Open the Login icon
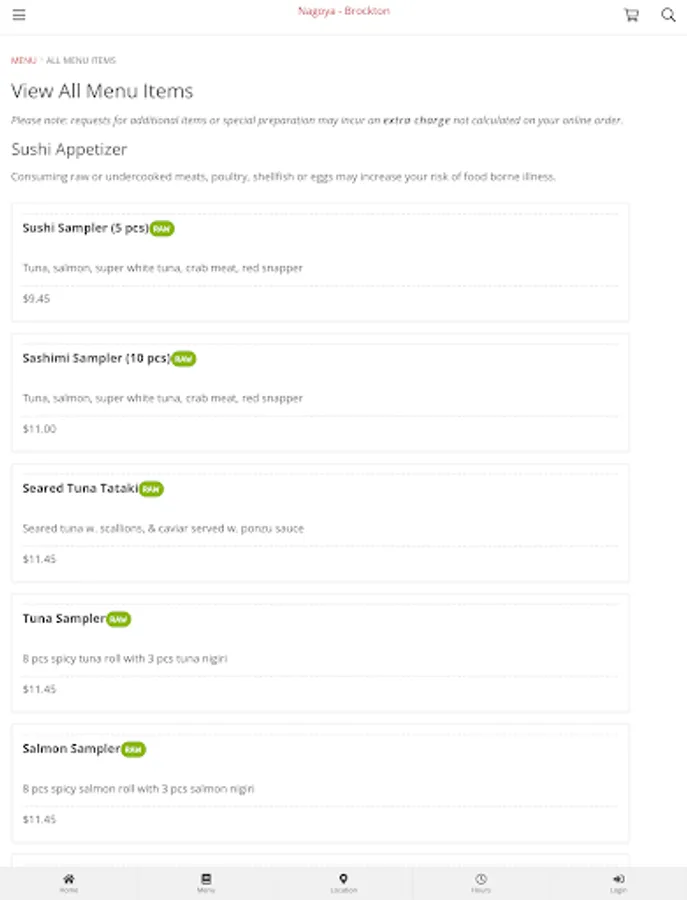 [618, 882]
